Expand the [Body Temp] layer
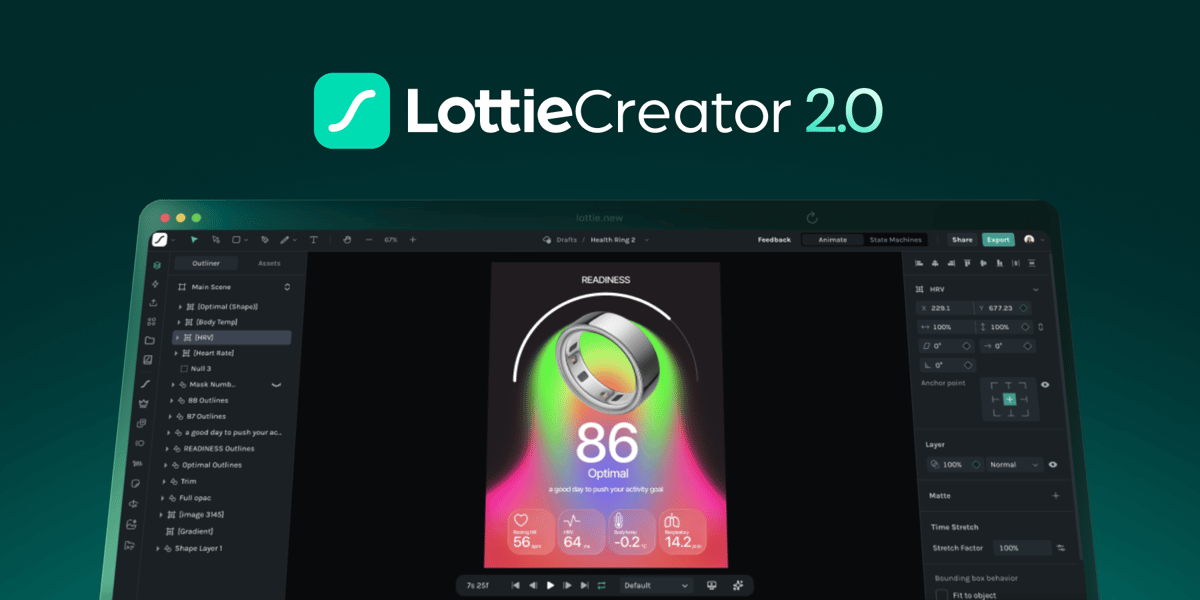The height and width of the screenshot is (600, 1200). tap(179, 322)
